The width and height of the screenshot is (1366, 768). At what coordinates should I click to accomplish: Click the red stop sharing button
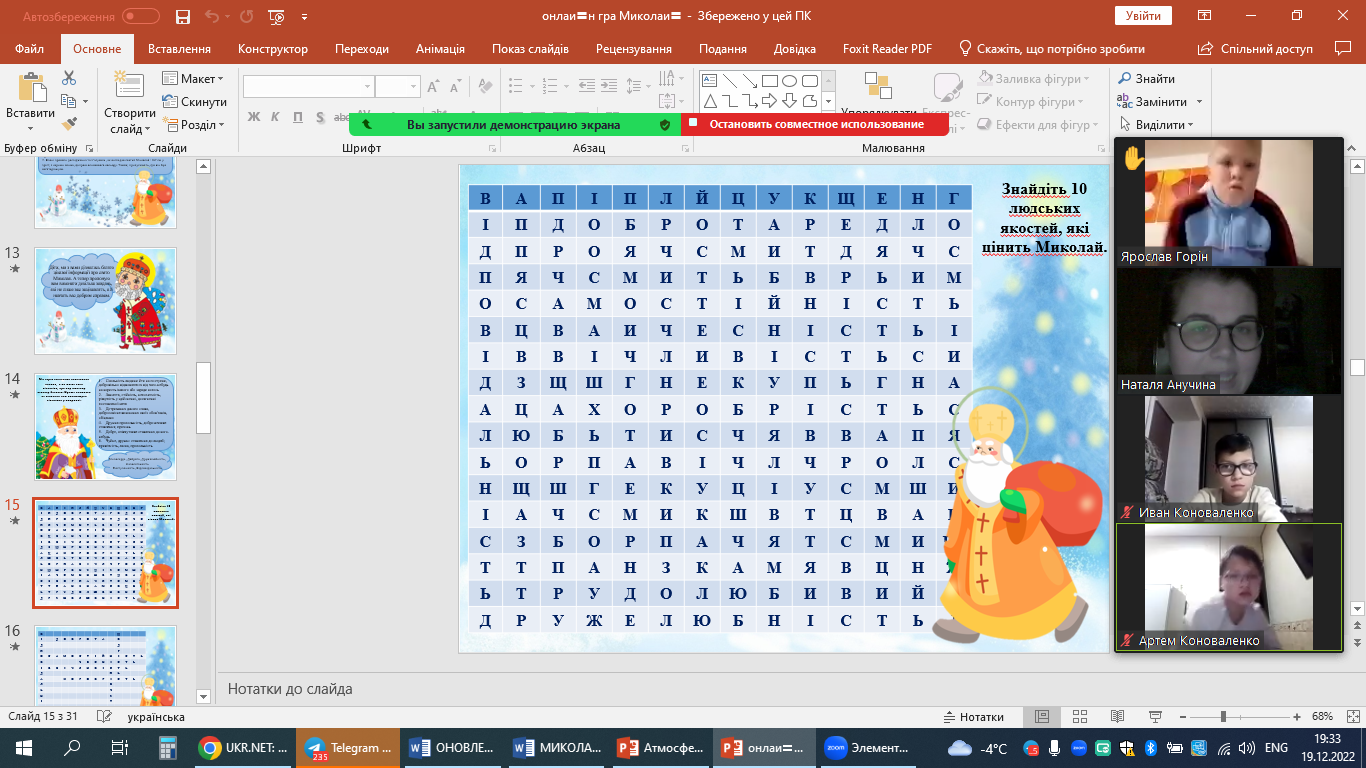click(x=815, y=125)
